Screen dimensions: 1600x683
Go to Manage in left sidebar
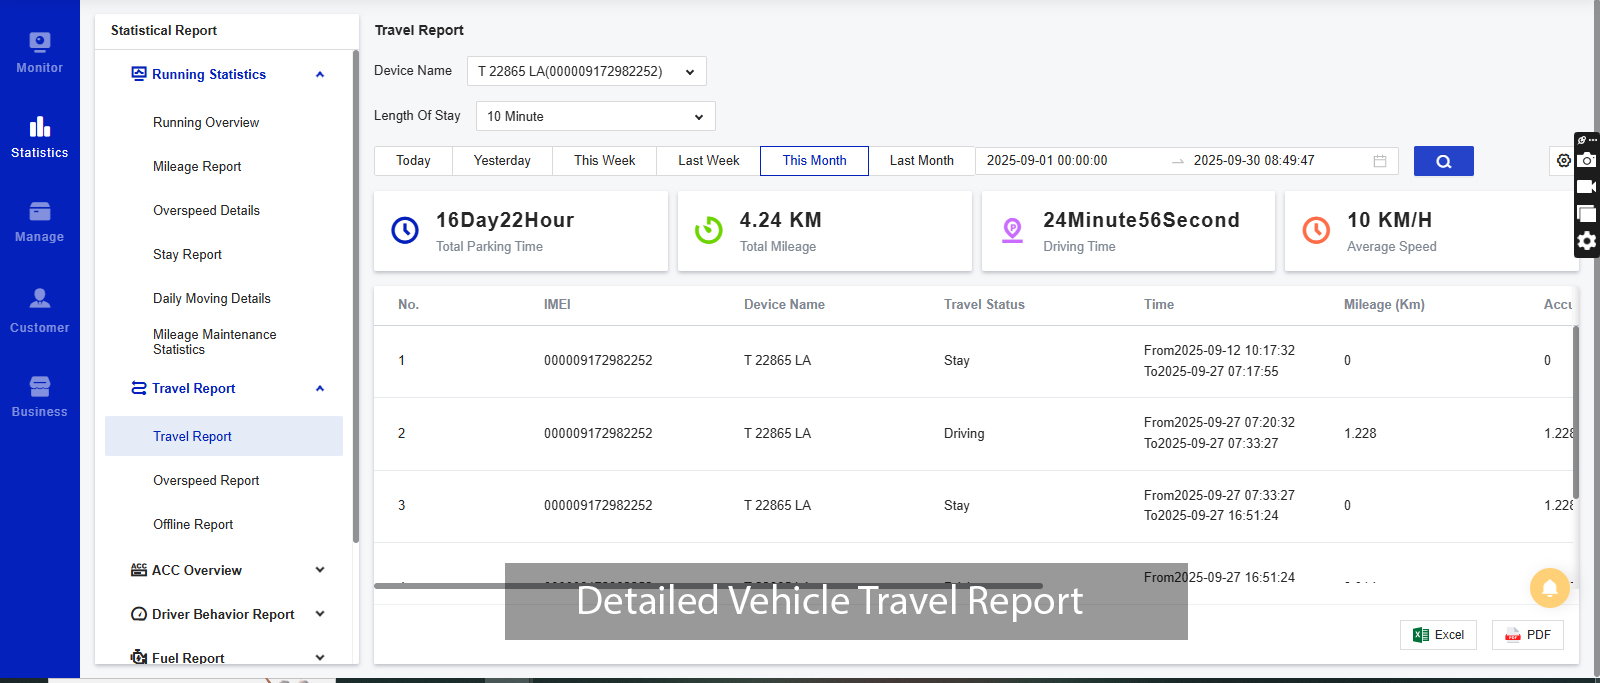[x=39, y=222]
